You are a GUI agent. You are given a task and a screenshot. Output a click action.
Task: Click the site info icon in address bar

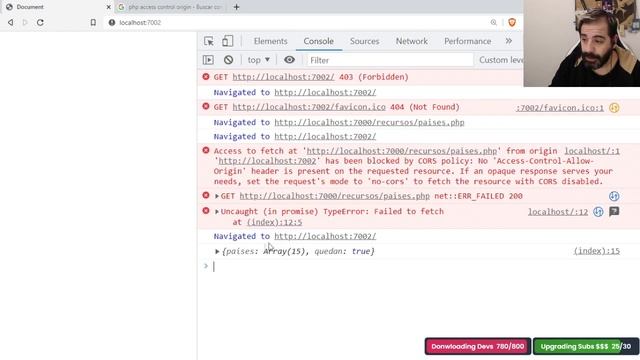112,22
